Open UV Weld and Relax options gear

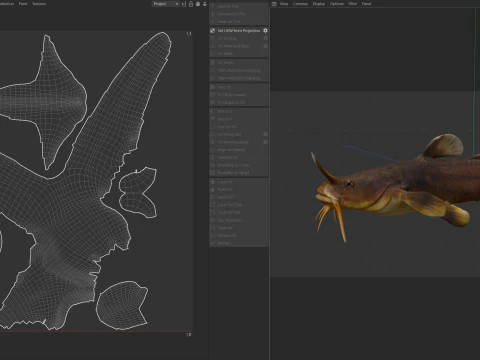(x=265, y=46)
